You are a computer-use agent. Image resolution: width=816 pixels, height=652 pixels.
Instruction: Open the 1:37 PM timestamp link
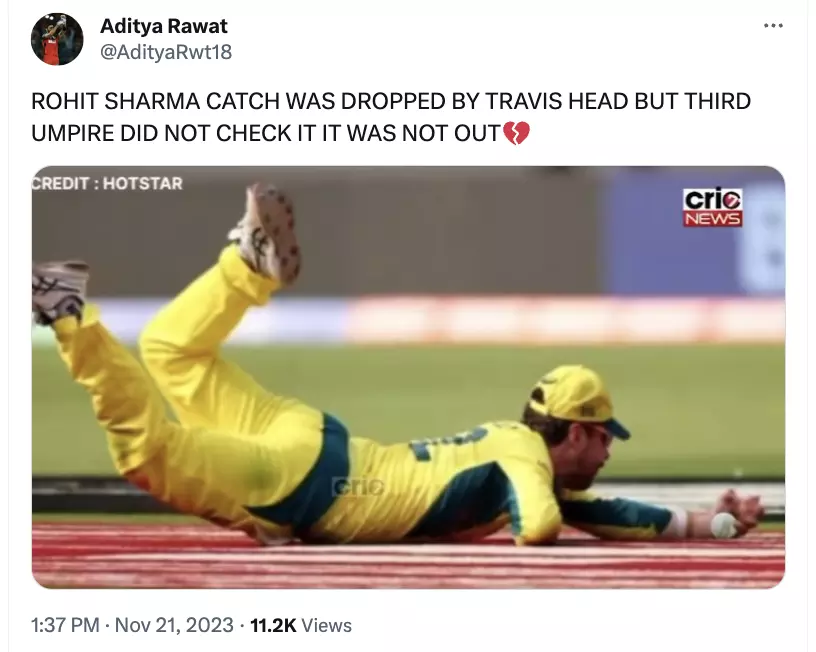pyautogui.click(x=65, y=625)
